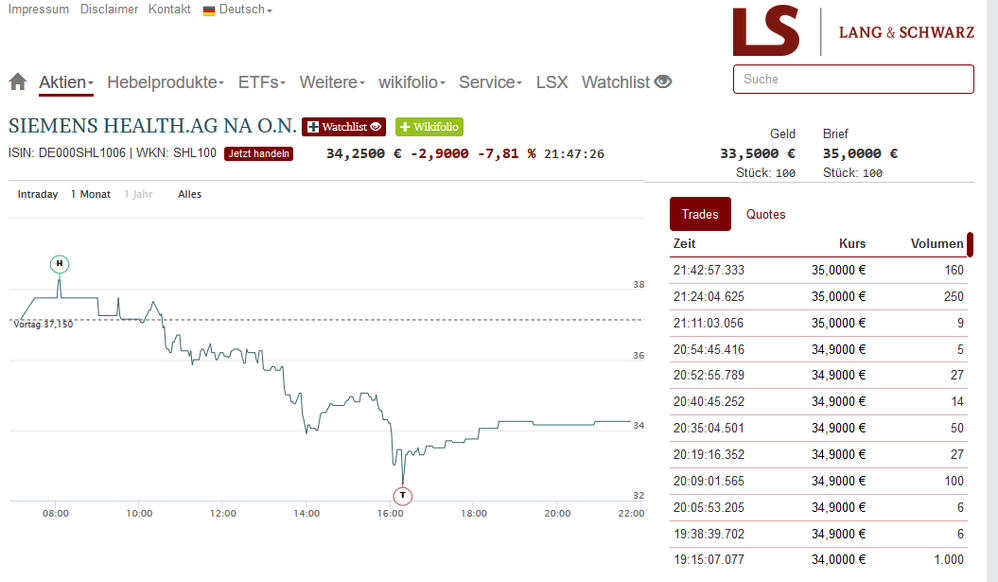Image resolution: width=998 pixels, height=582 pixels.
Task: Switch to the Trades tab
Action: [700, 214]
